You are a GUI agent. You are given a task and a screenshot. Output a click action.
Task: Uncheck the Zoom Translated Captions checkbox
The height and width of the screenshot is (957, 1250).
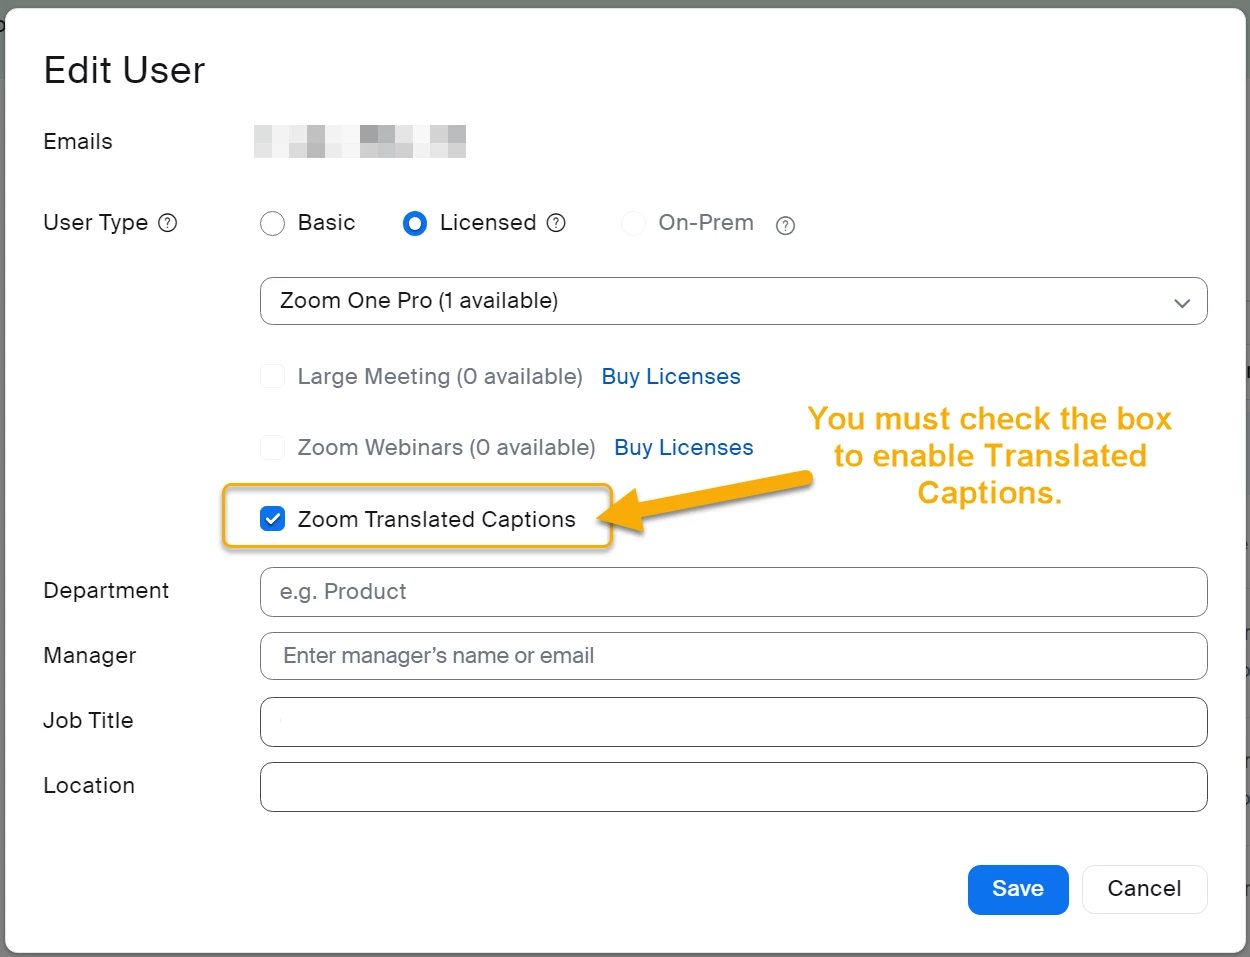pos(272,518)
